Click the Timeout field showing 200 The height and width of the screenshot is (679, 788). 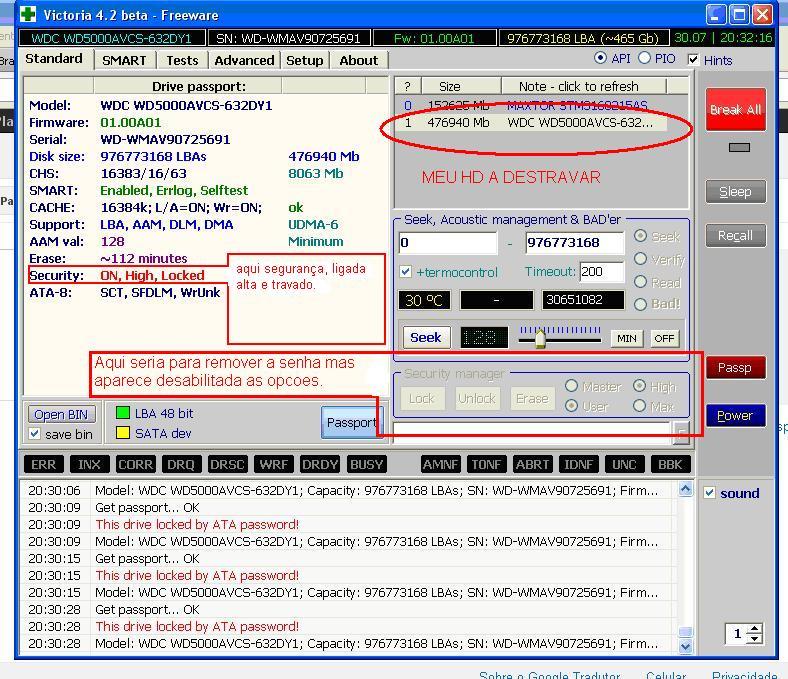[602, 272]
